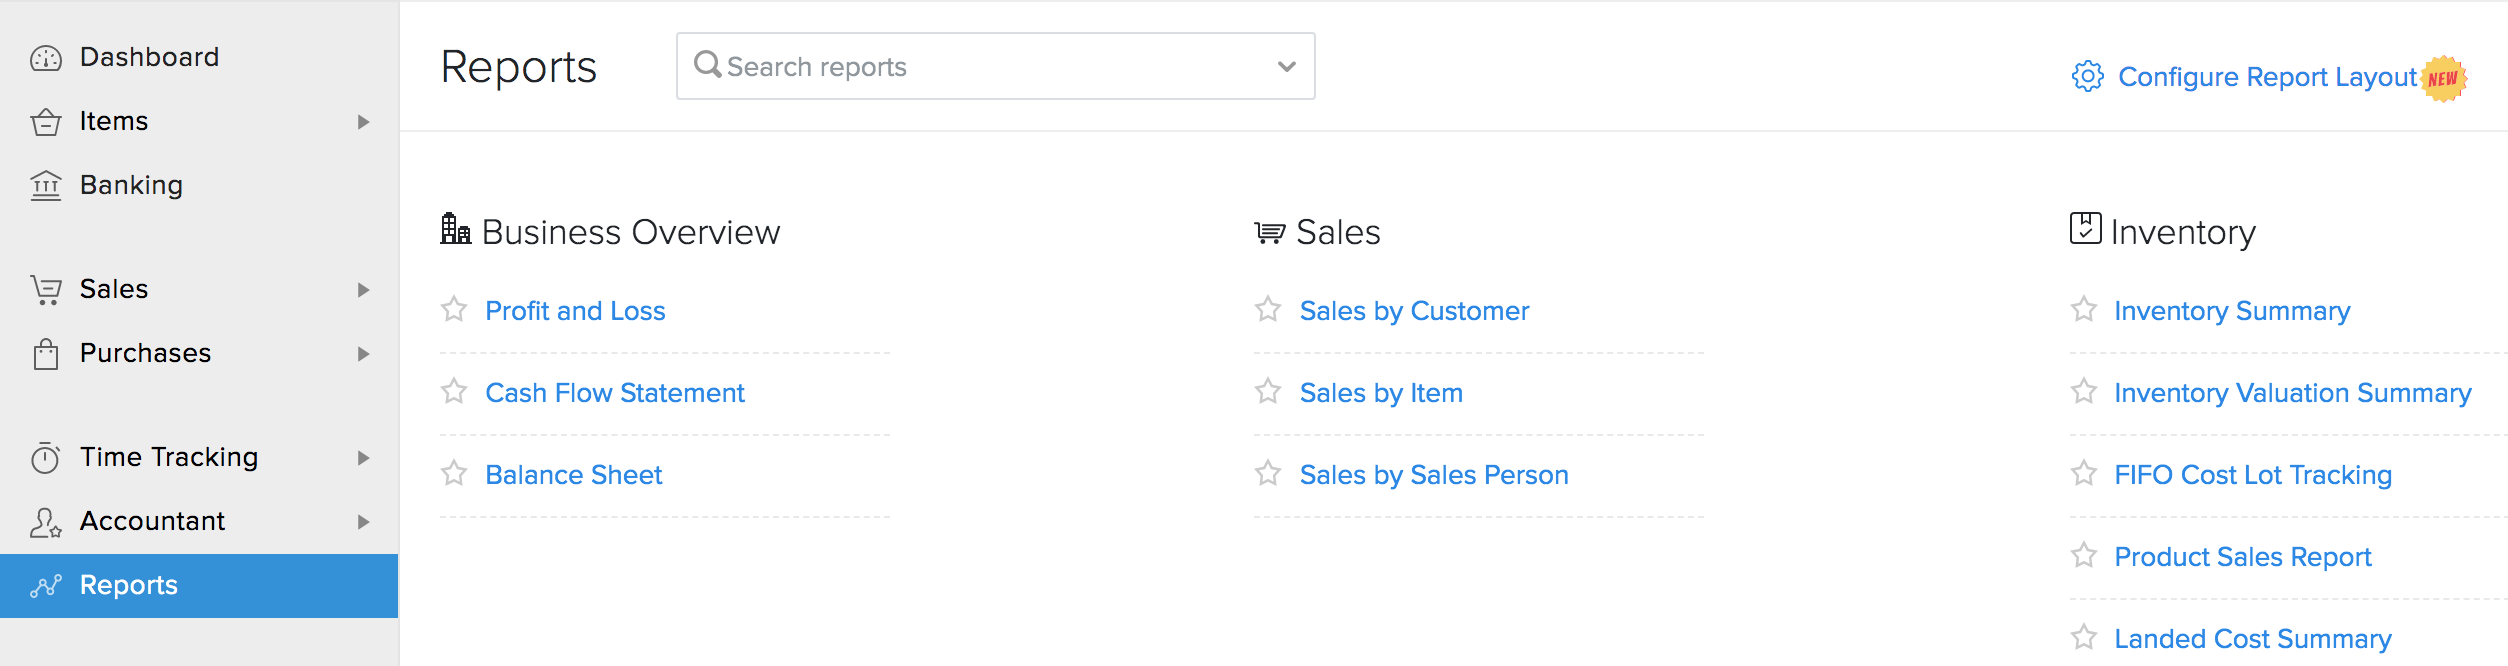Click the Items basket icon
2508x666 pixels.
coord(46,122)
